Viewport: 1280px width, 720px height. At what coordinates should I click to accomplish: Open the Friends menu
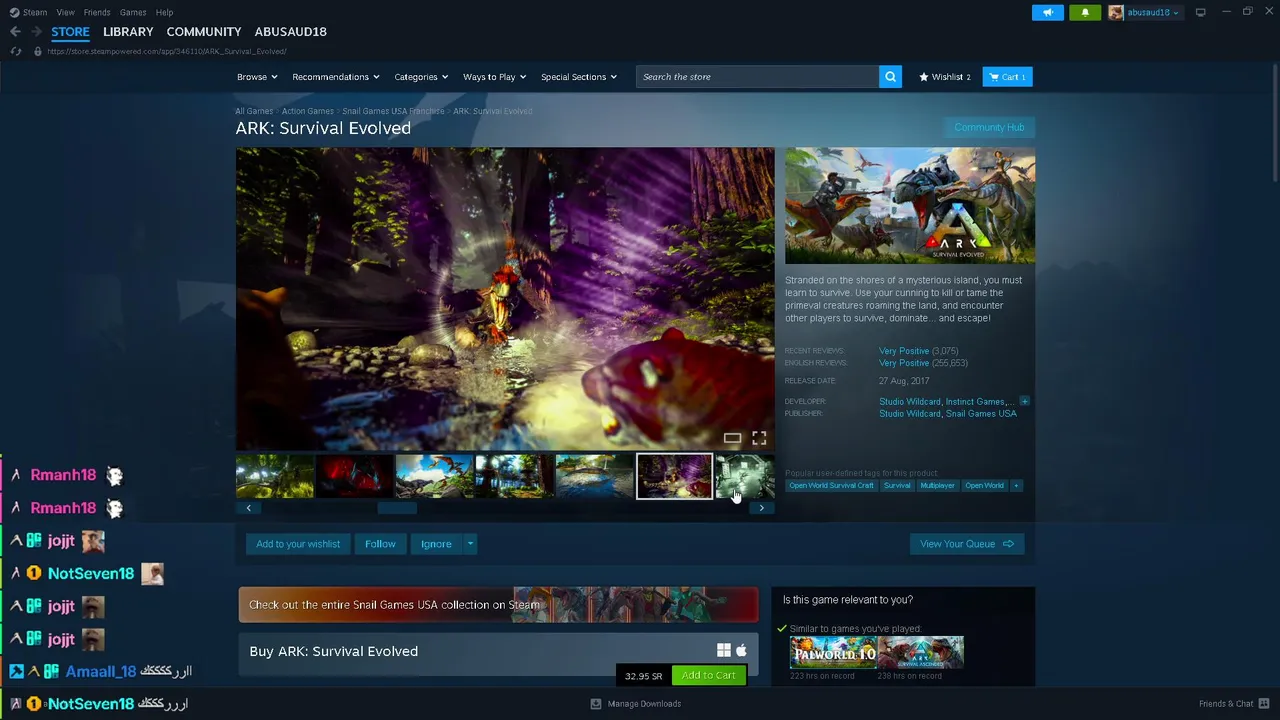pyautogui.click(x=97, y=12)
